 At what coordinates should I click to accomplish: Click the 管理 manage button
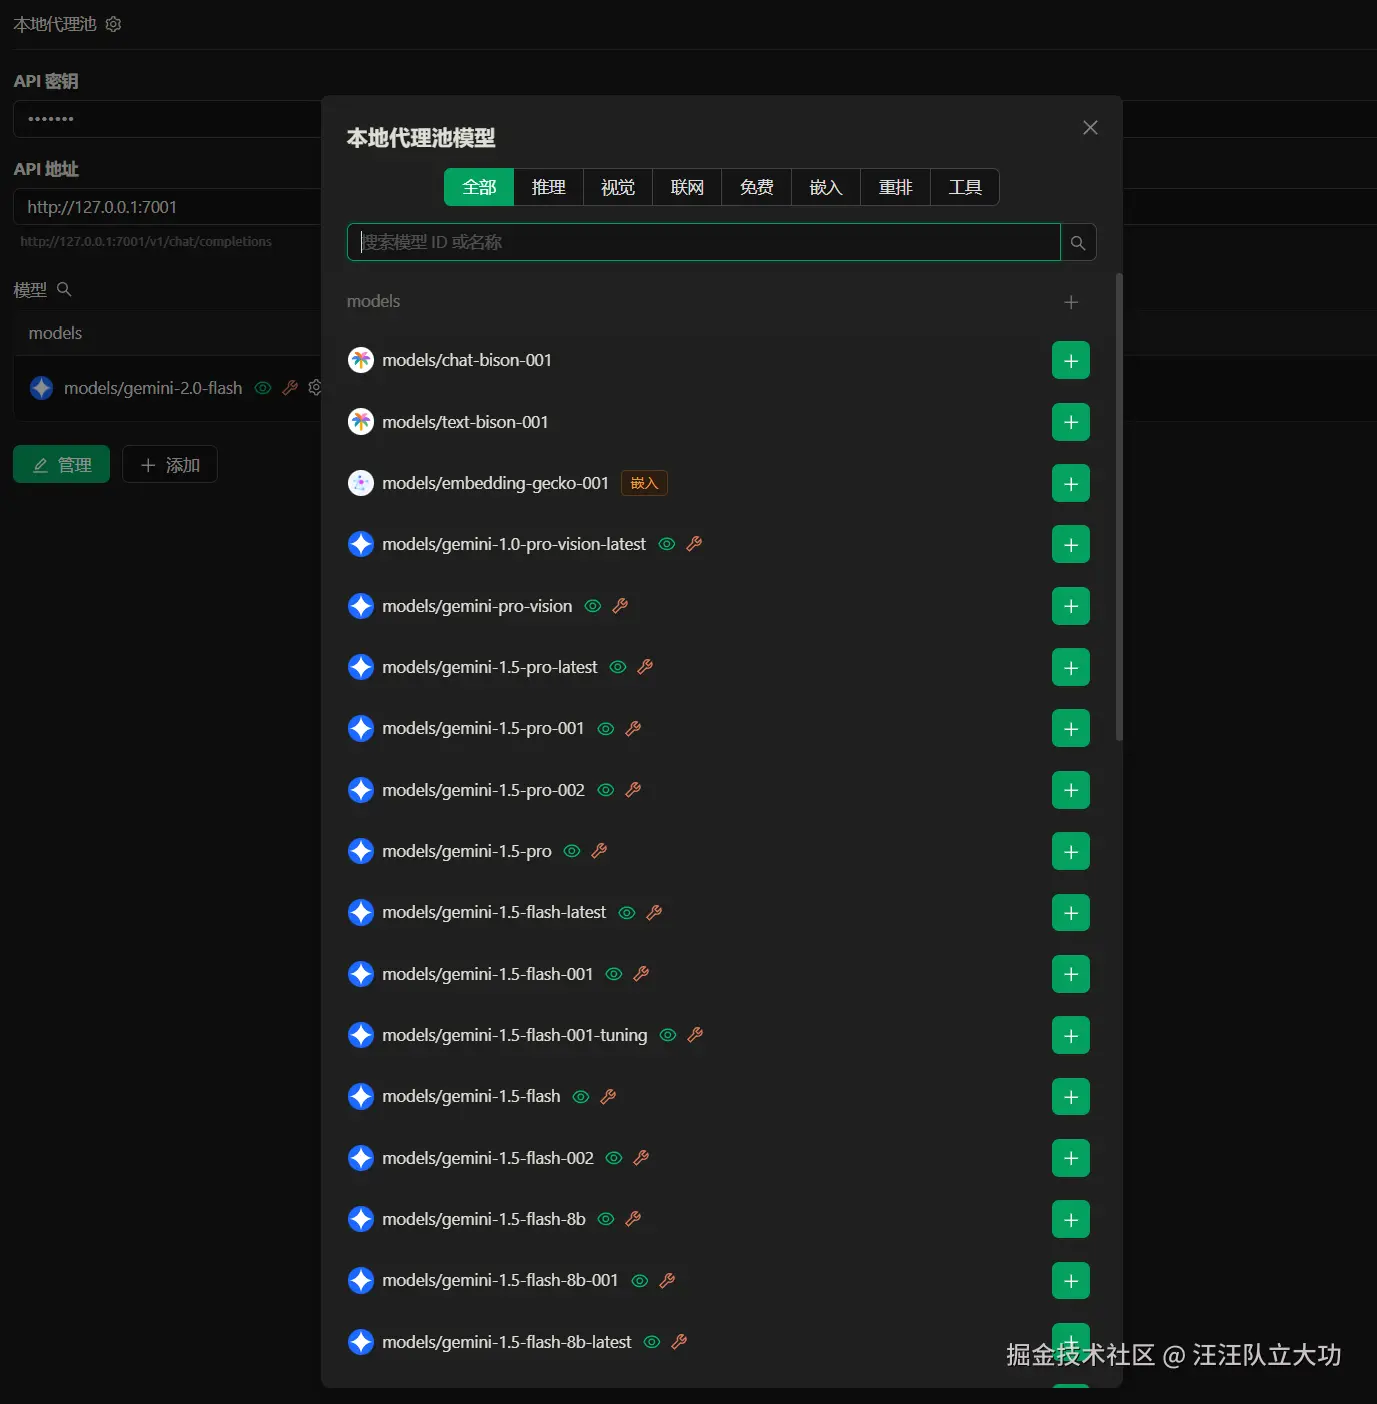62,465
